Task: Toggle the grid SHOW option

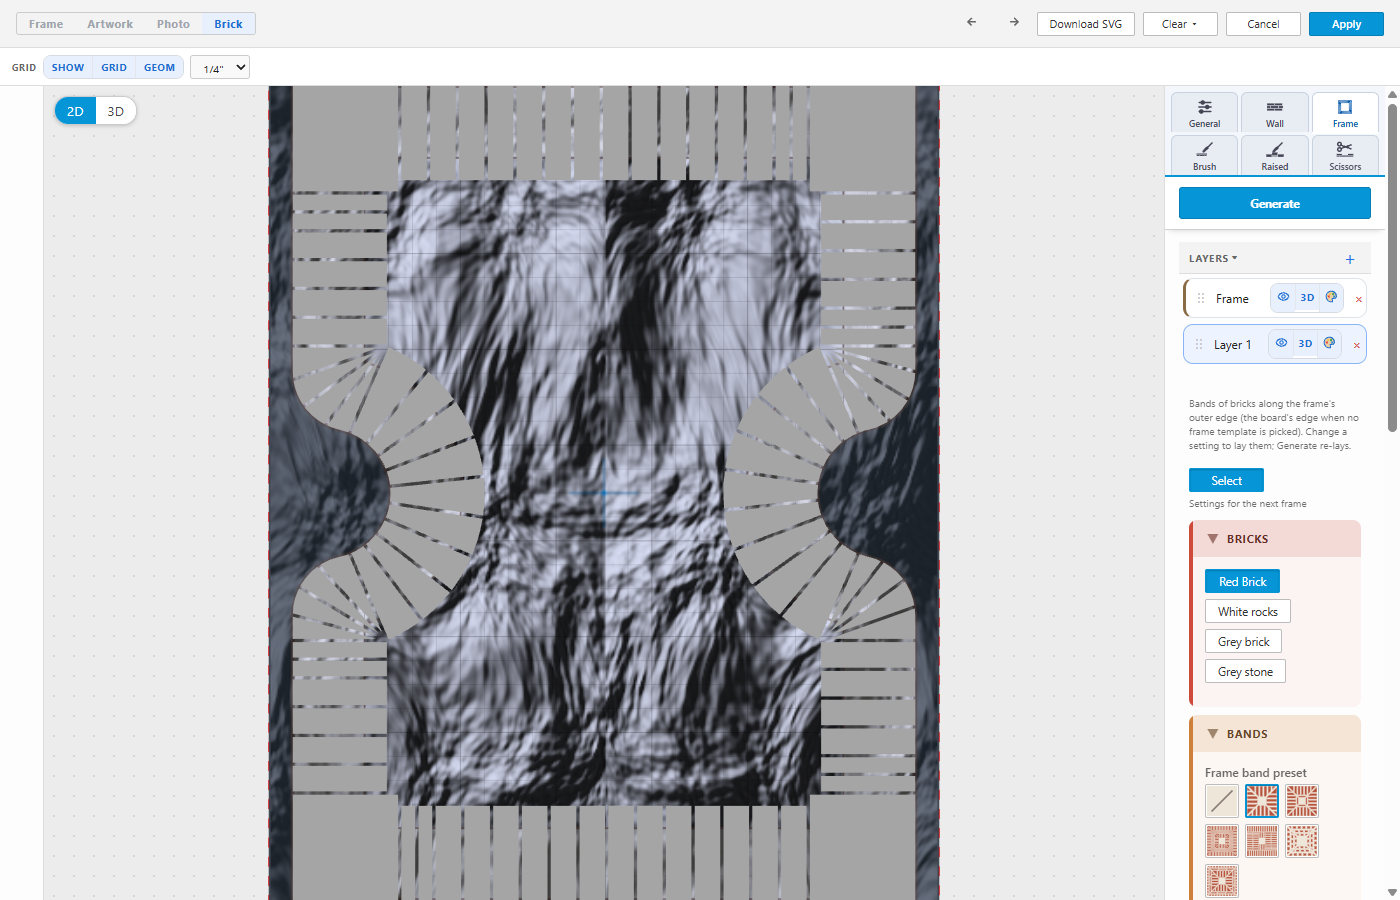Action: click(x=68, y=67)
